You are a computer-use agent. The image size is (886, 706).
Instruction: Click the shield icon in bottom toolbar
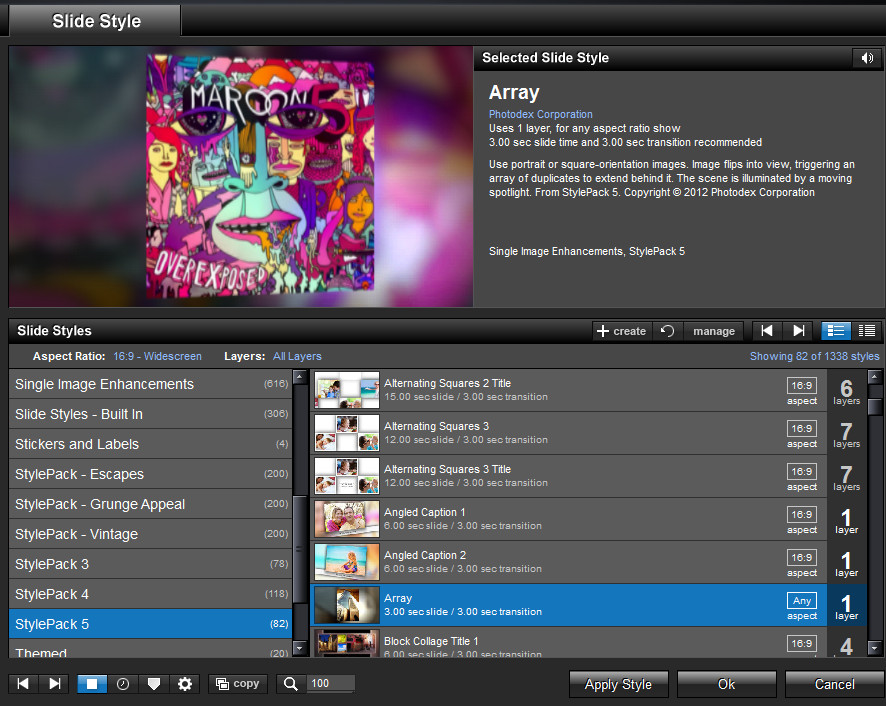[154, 683]
